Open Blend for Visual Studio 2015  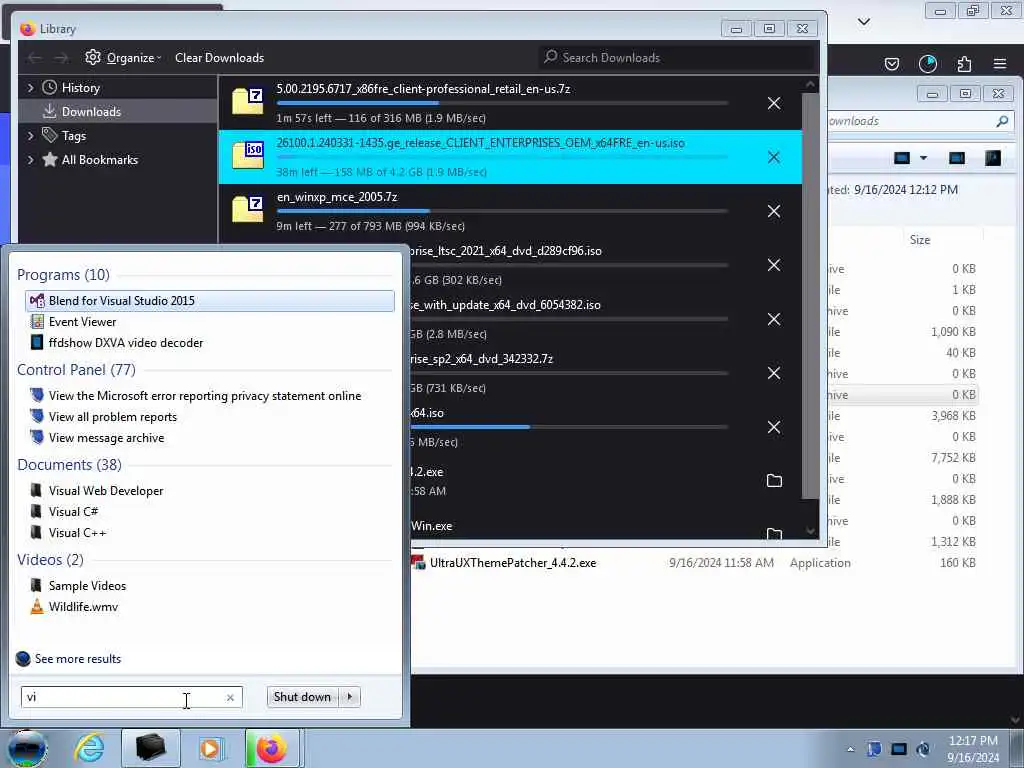click(210, 300)
